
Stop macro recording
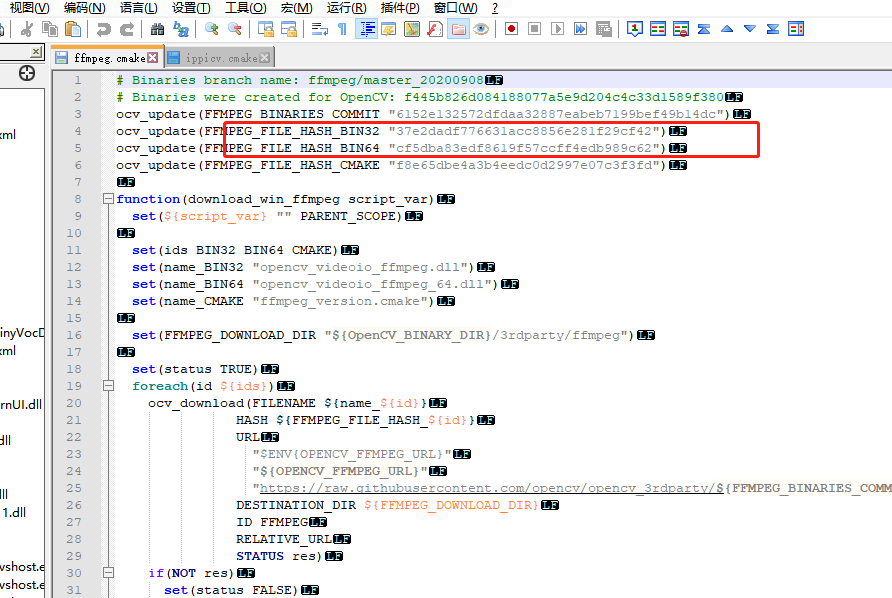(x=534, y=29)
